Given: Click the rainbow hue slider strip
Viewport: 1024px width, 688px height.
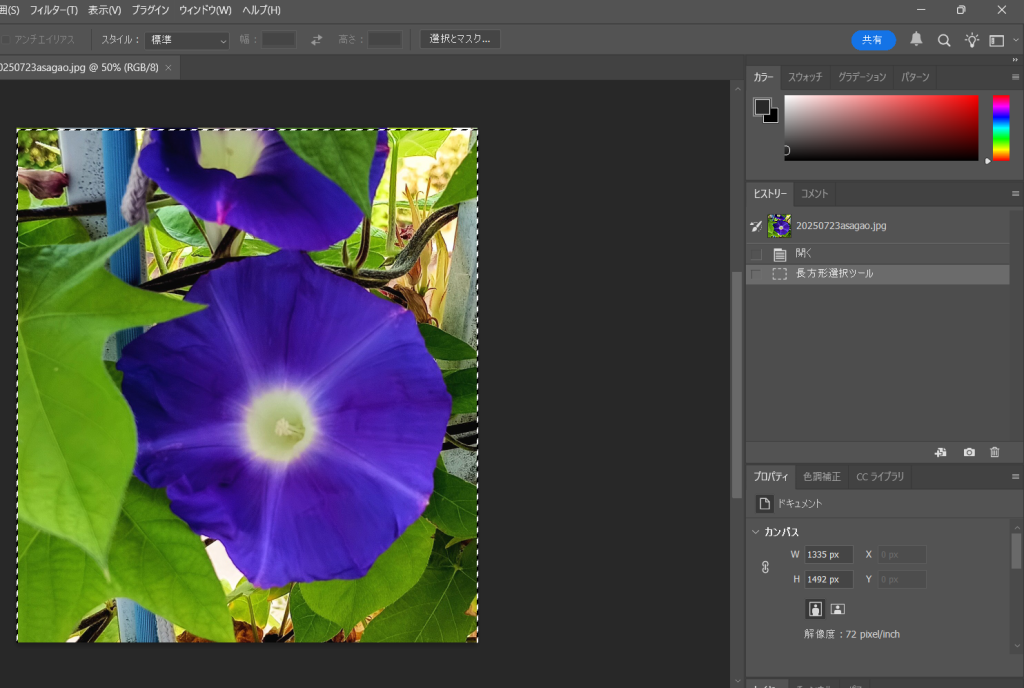Looking at the screenshot, I should pyautogui.click(x=1000, y=128).
